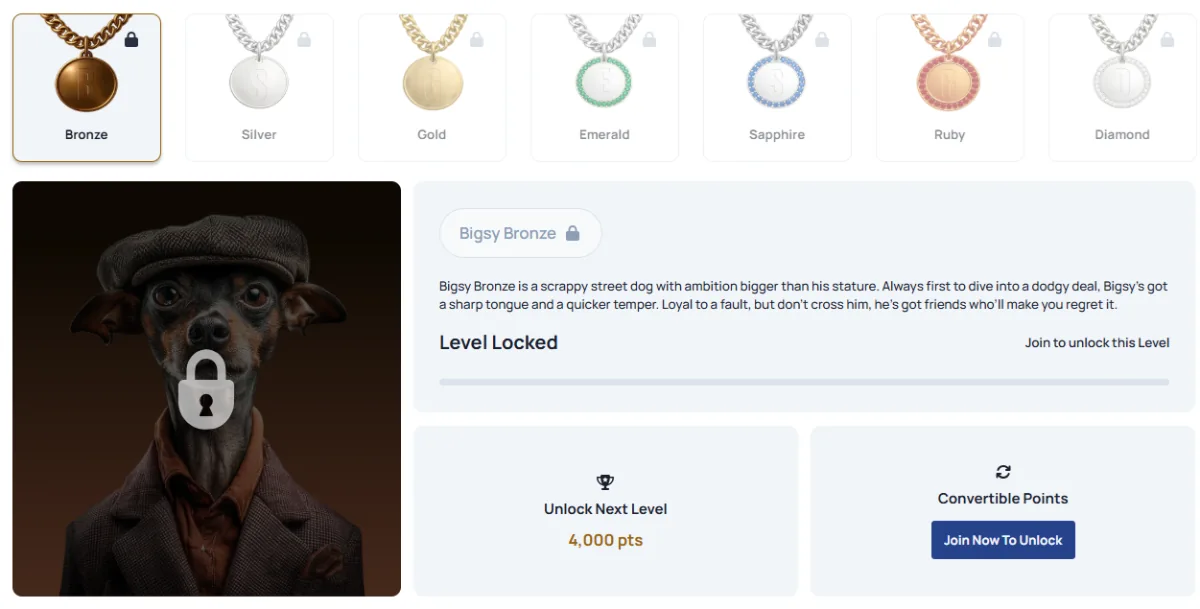Open the Emerald level card

pos(604,85)
